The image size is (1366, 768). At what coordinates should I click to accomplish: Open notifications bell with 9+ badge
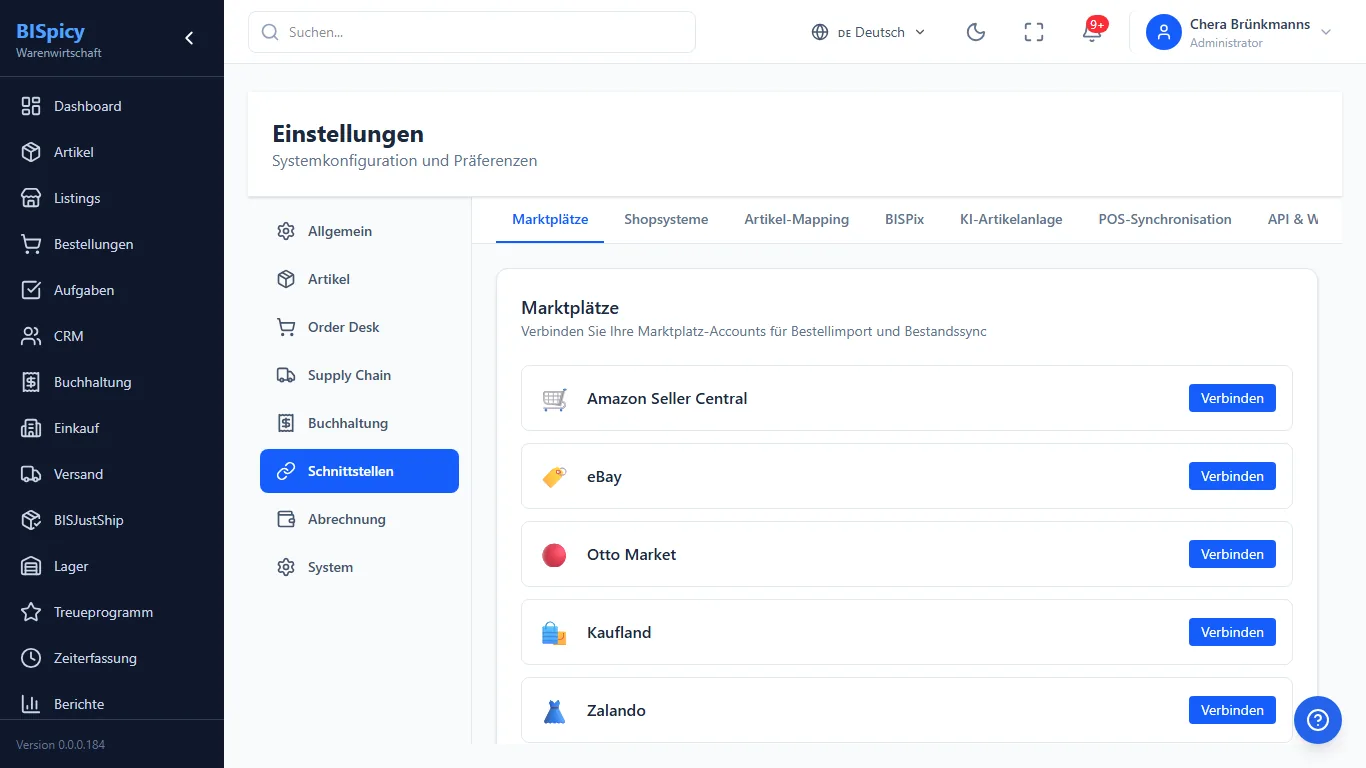pos(1092,32)
